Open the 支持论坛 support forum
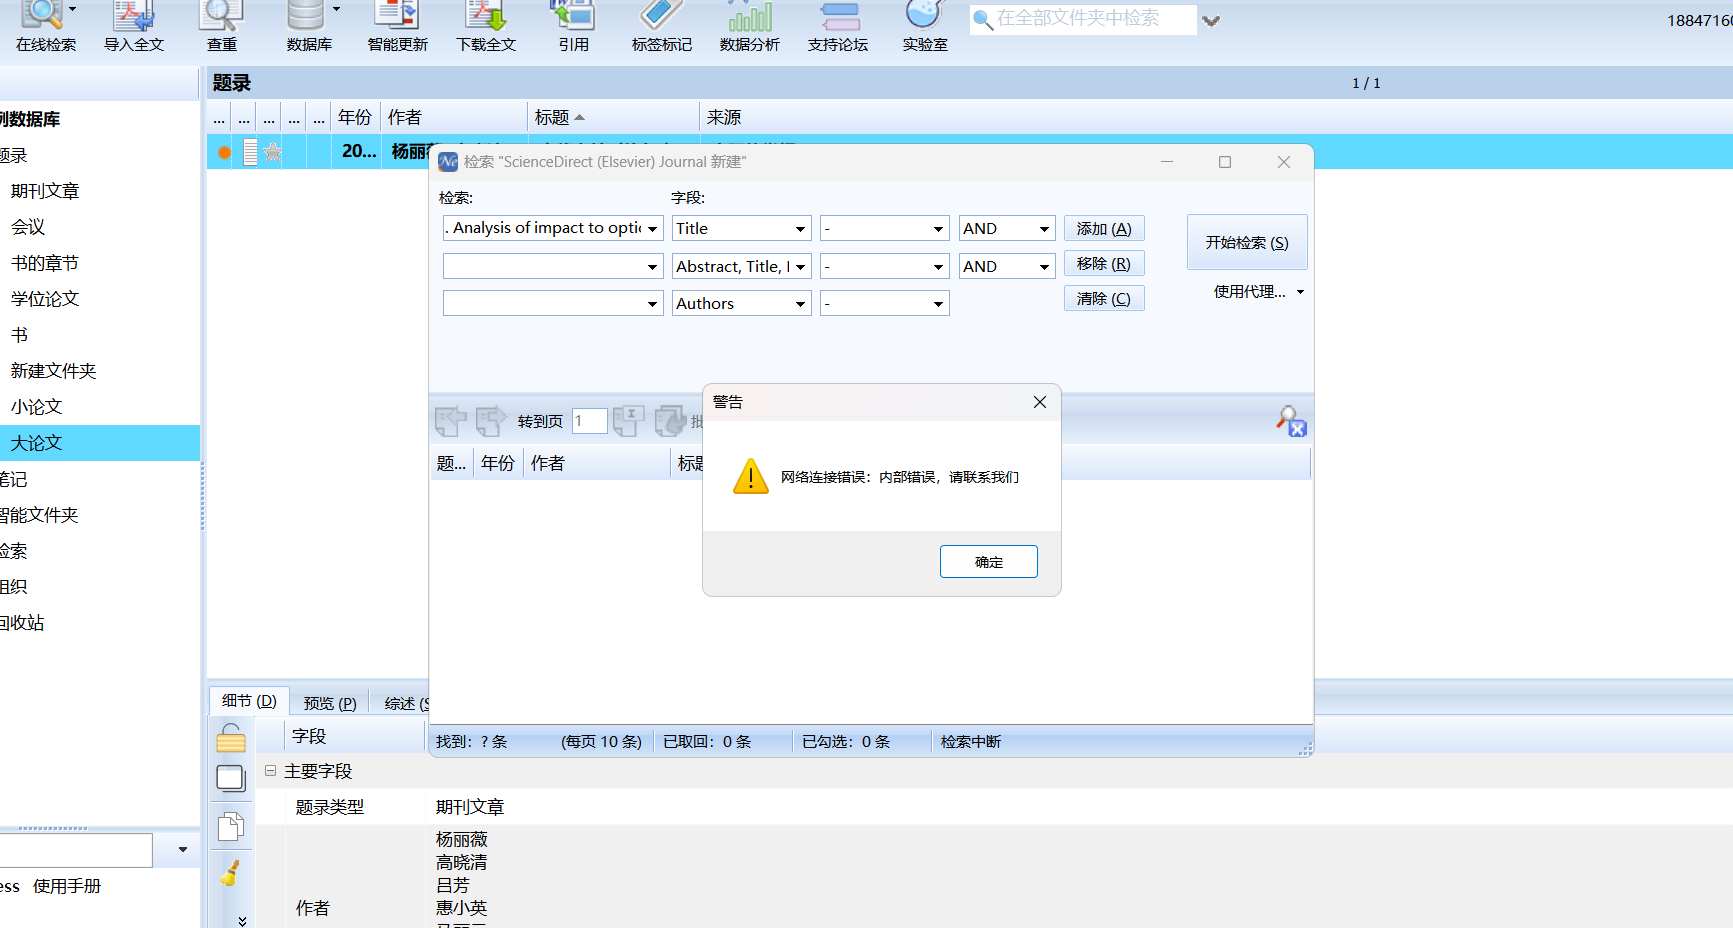This screenshot has width=1733, height=928. tap(838, 26)
